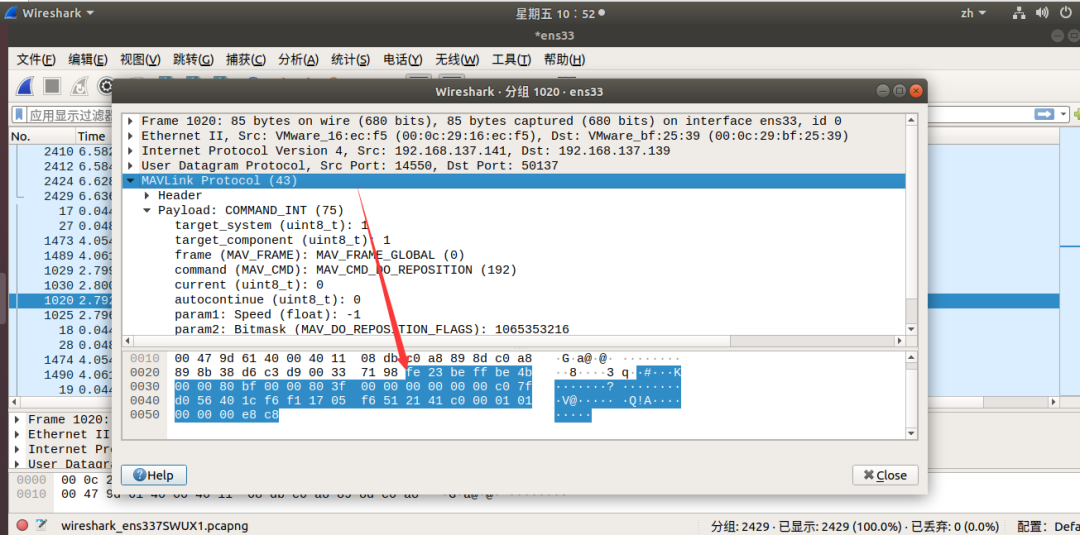The height and width of the screenshot is (535, 1080).
Task: Select target_component (uint8_t): 1 field
Action: (282, 240)
